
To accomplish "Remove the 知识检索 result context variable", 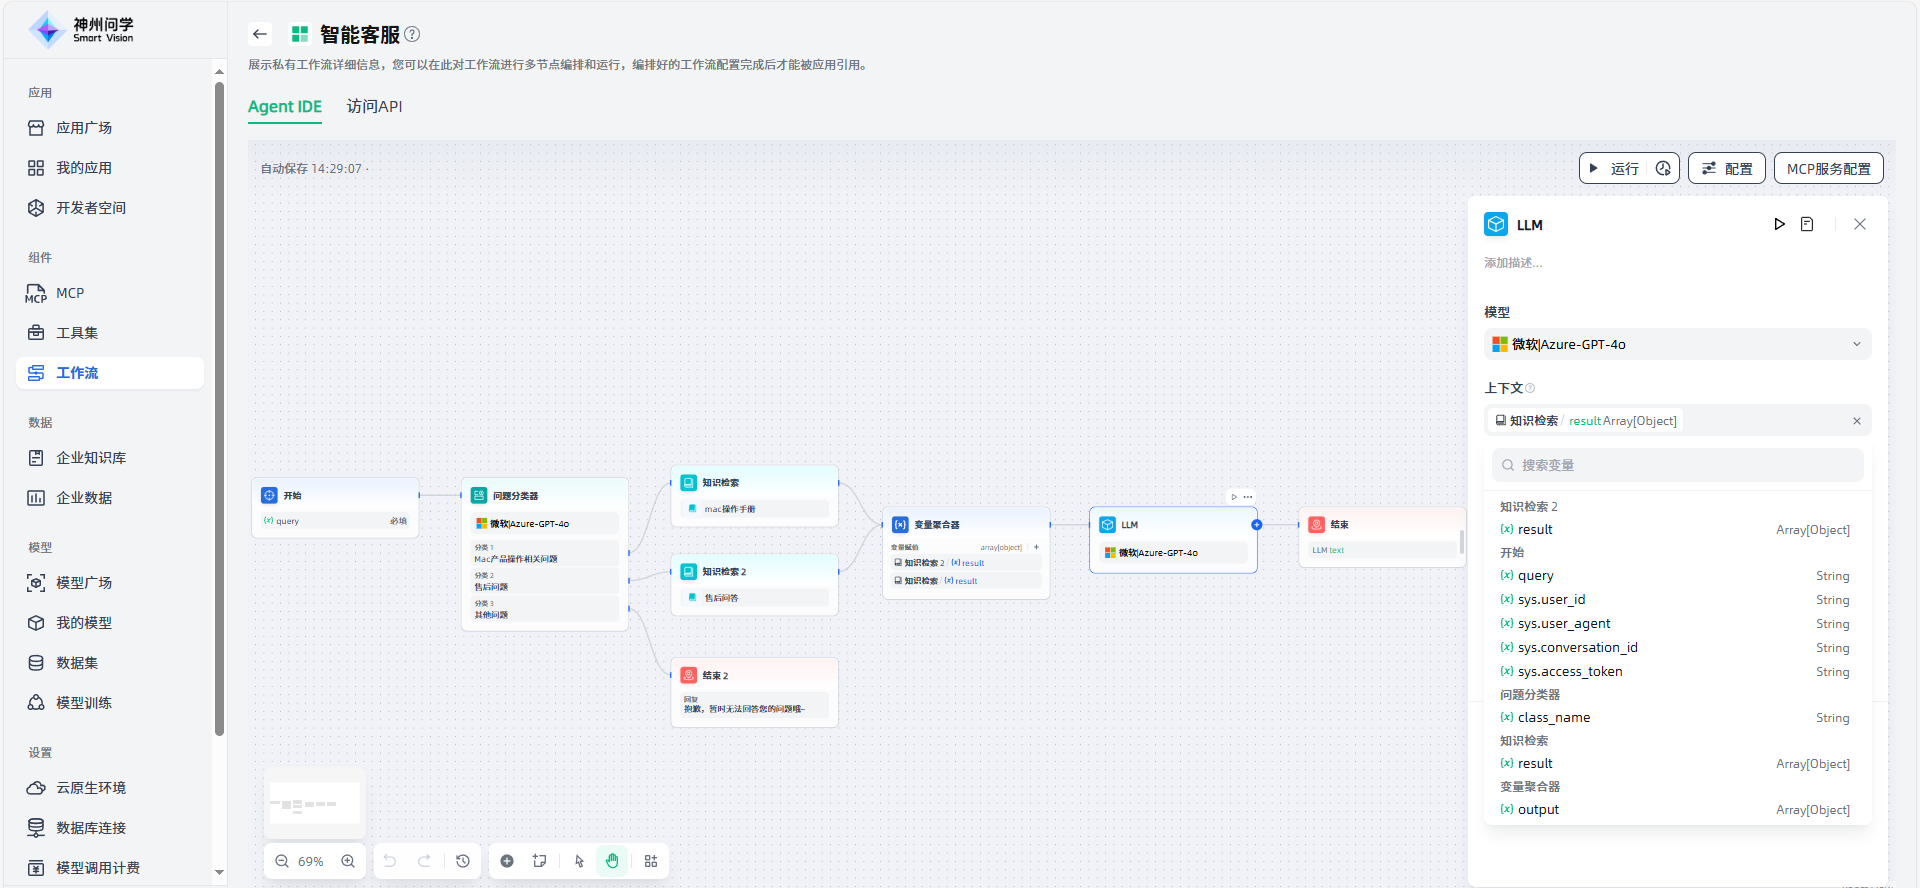I will [1857, 421].
